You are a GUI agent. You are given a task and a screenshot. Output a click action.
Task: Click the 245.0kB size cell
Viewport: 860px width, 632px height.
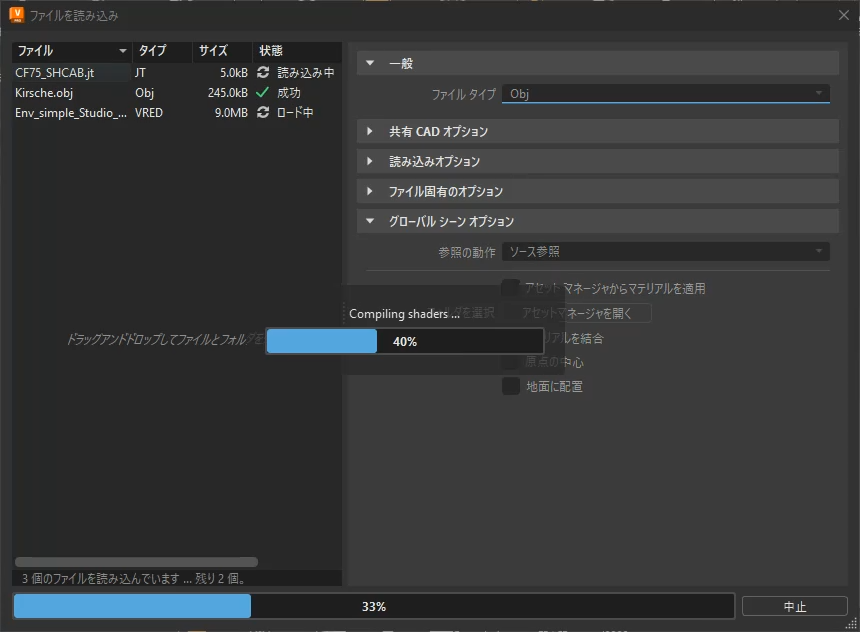[228, 93]
